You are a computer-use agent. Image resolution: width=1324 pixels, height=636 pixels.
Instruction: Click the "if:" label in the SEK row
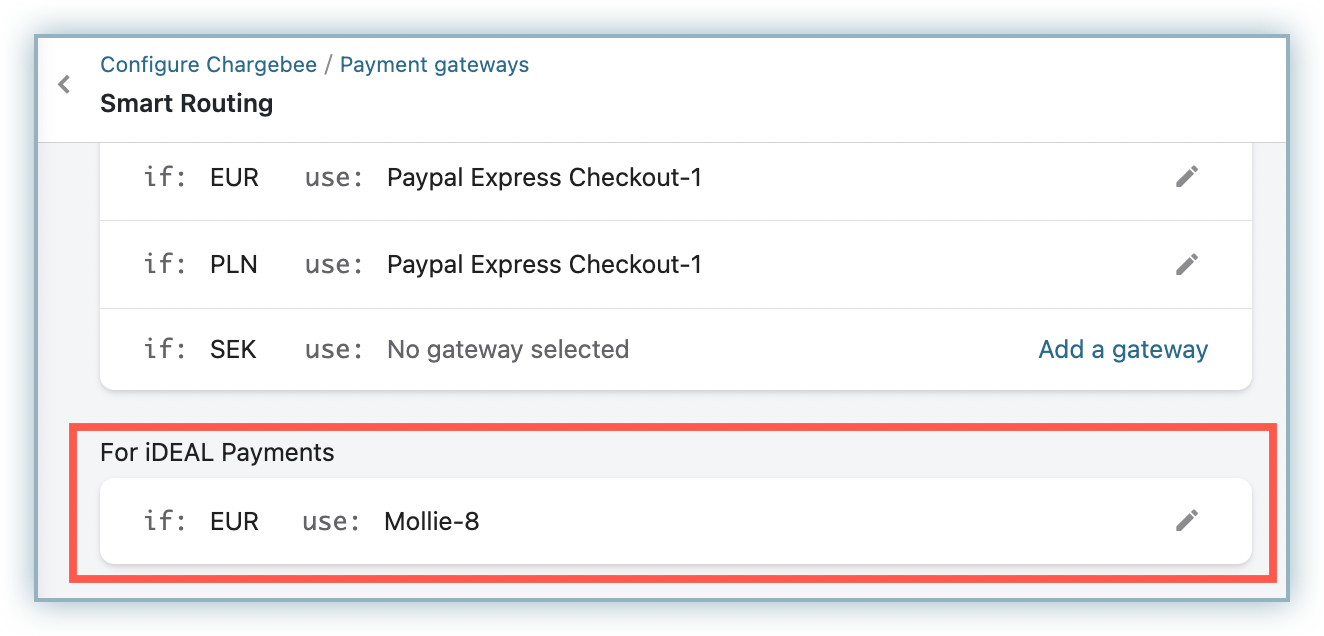166,350
